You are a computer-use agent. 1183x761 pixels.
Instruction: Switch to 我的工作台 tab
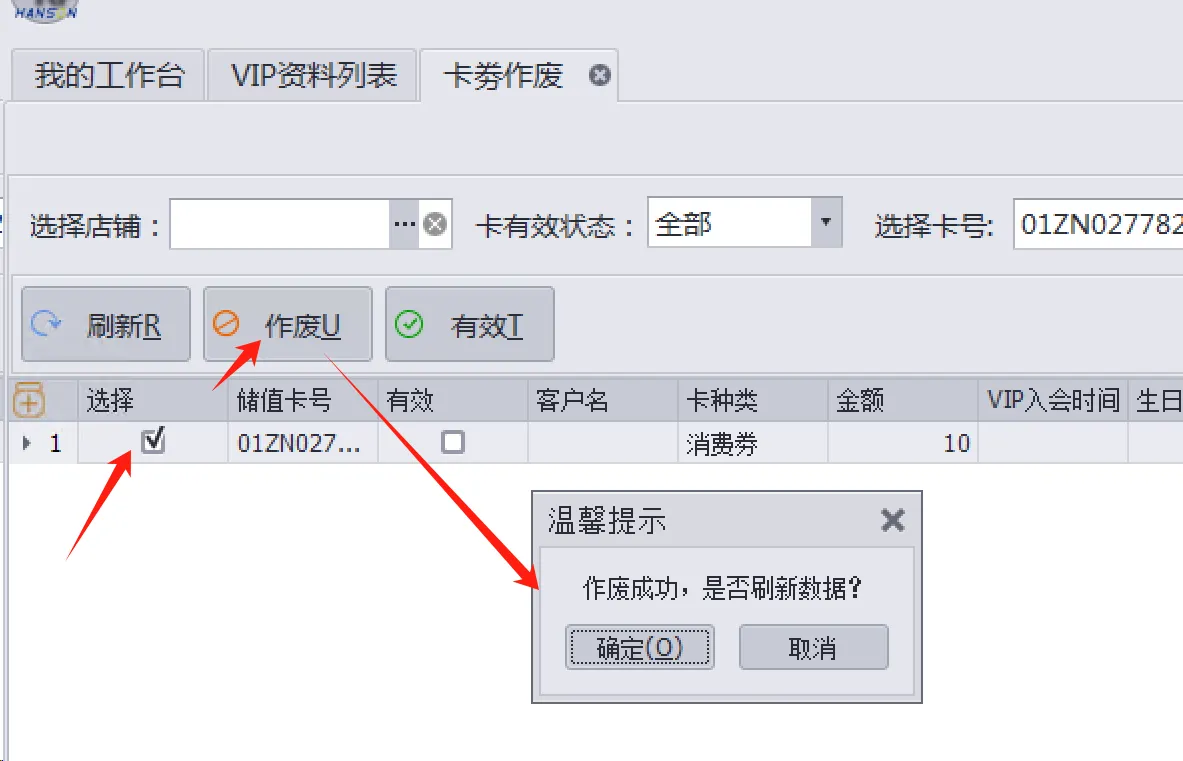[x=109, y=75]
